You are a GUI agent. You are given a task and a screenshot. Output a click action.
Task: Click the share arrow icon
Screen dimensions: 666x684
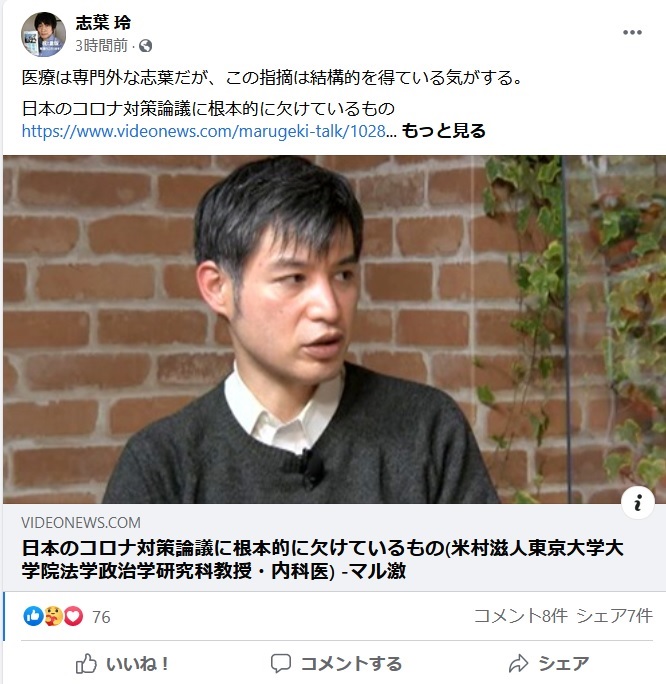tap(519, 663)
